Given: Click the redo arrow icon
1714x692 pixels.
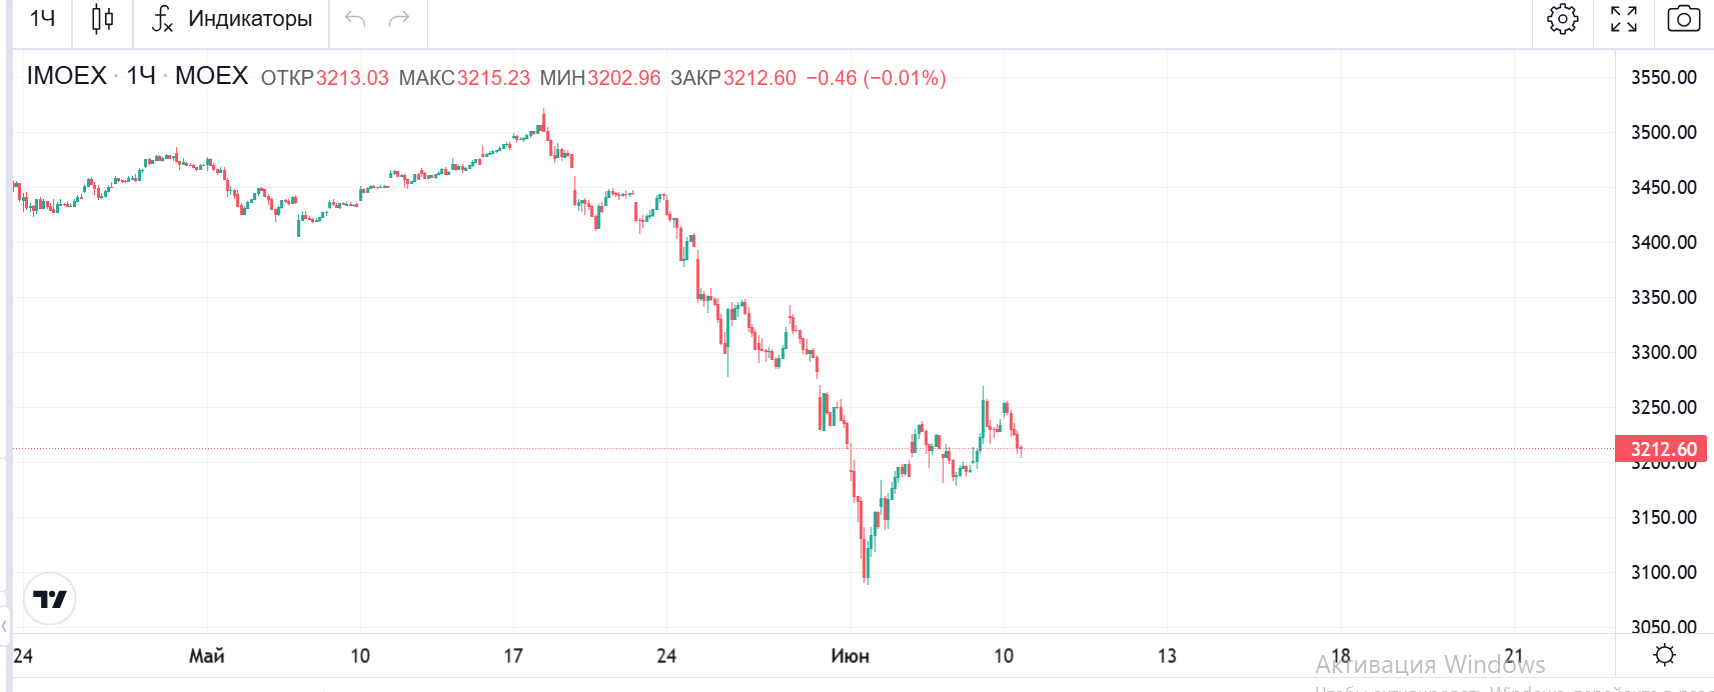Looking at the screenshot, I should click(399, 19).
